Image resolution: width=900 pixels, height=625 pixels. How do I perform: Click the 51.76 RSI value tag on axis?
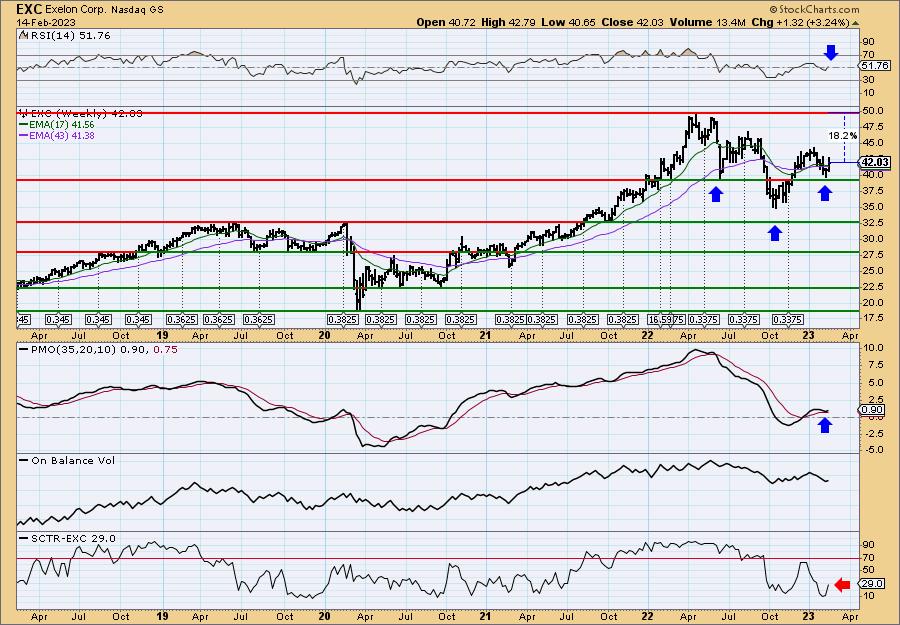click(875, 66)
